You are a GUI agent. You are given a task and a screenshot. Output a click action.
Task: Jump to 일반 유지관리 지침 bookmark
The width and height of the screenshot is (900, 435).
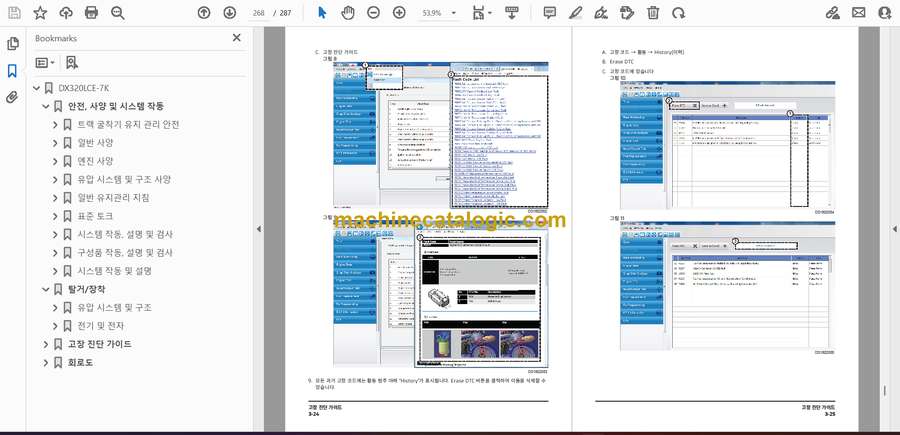coord(114,198)
